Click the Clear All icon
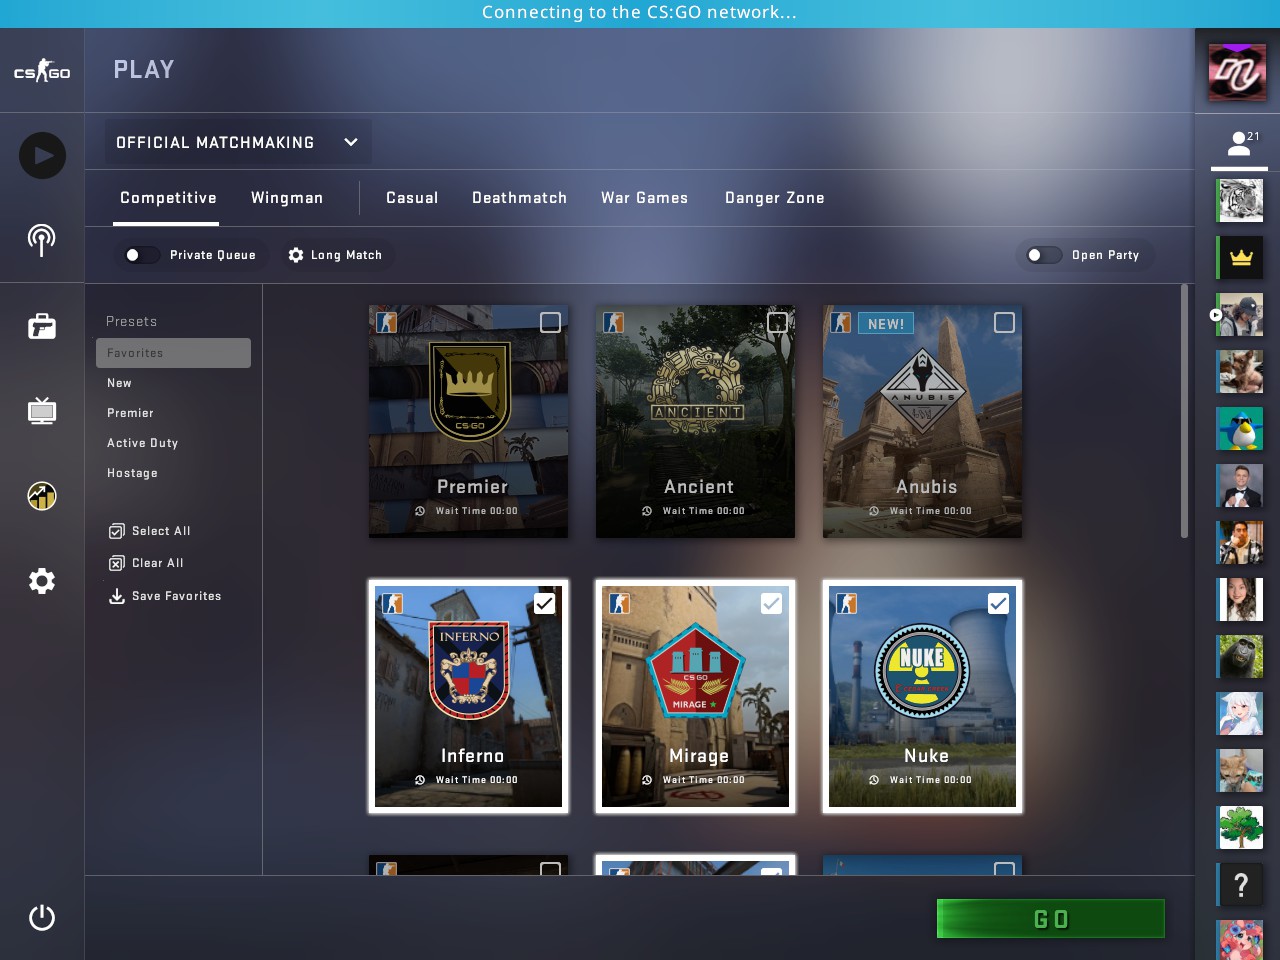 (117, 563)
